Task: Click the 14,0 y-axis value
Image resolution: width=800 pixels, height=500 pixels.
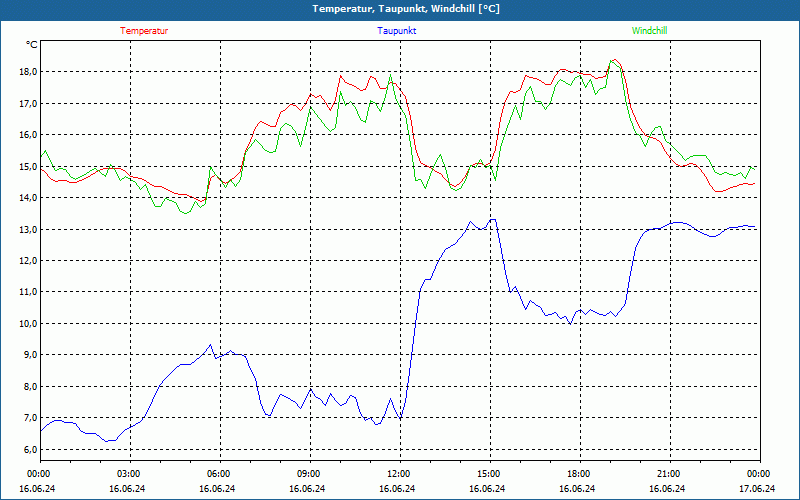Action: point(30,198)
